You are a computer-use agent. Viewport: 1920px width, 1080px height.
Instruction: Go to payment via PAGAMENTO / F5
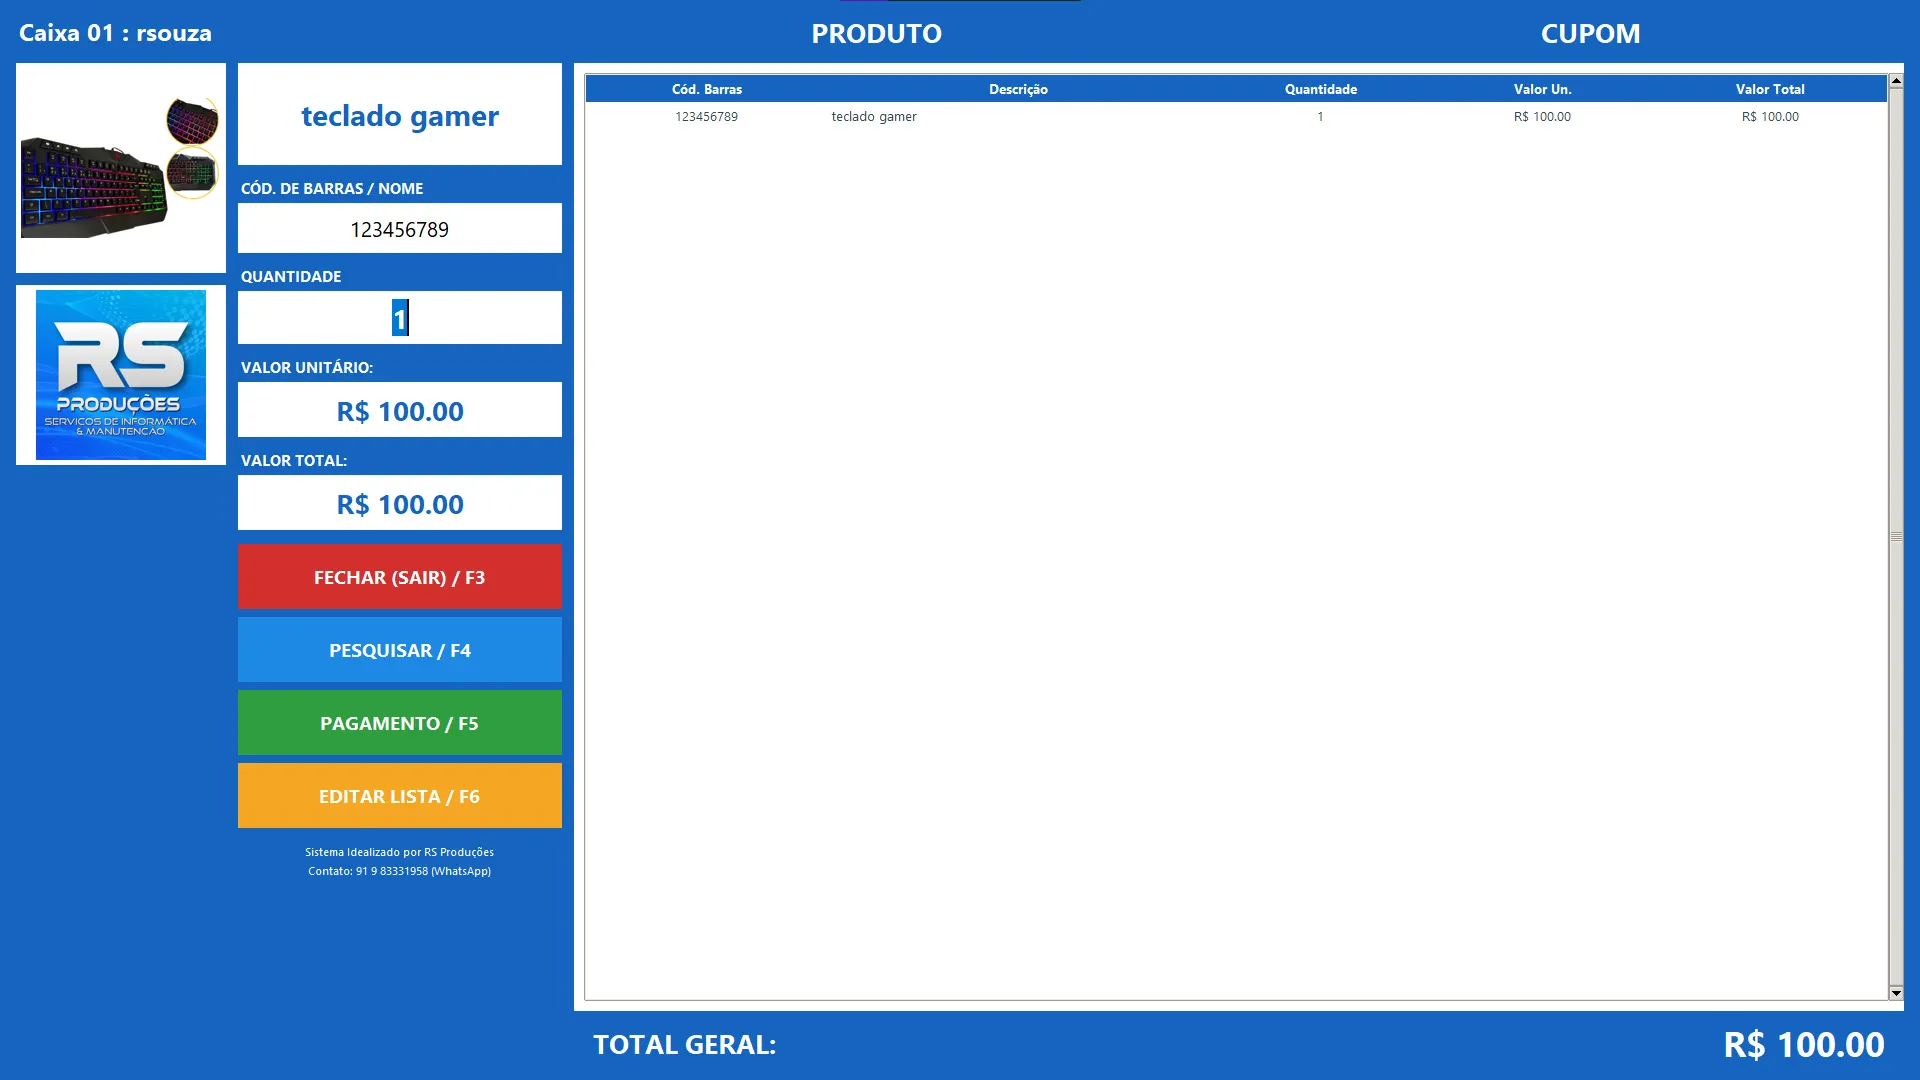coord(400,723)
